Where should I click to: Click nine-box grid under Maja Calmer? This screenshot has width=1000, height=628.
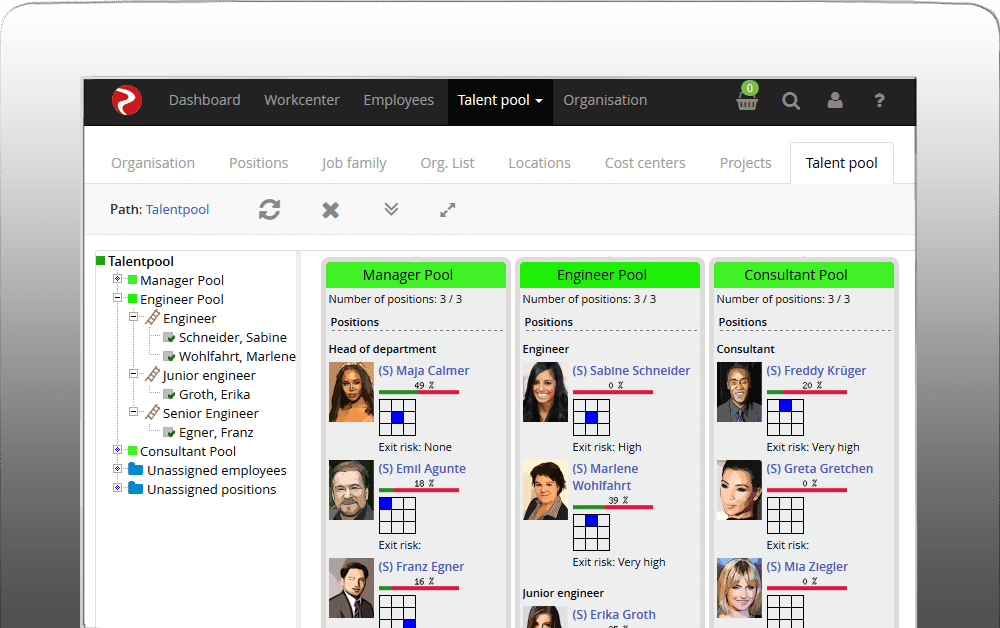point(397,418)
